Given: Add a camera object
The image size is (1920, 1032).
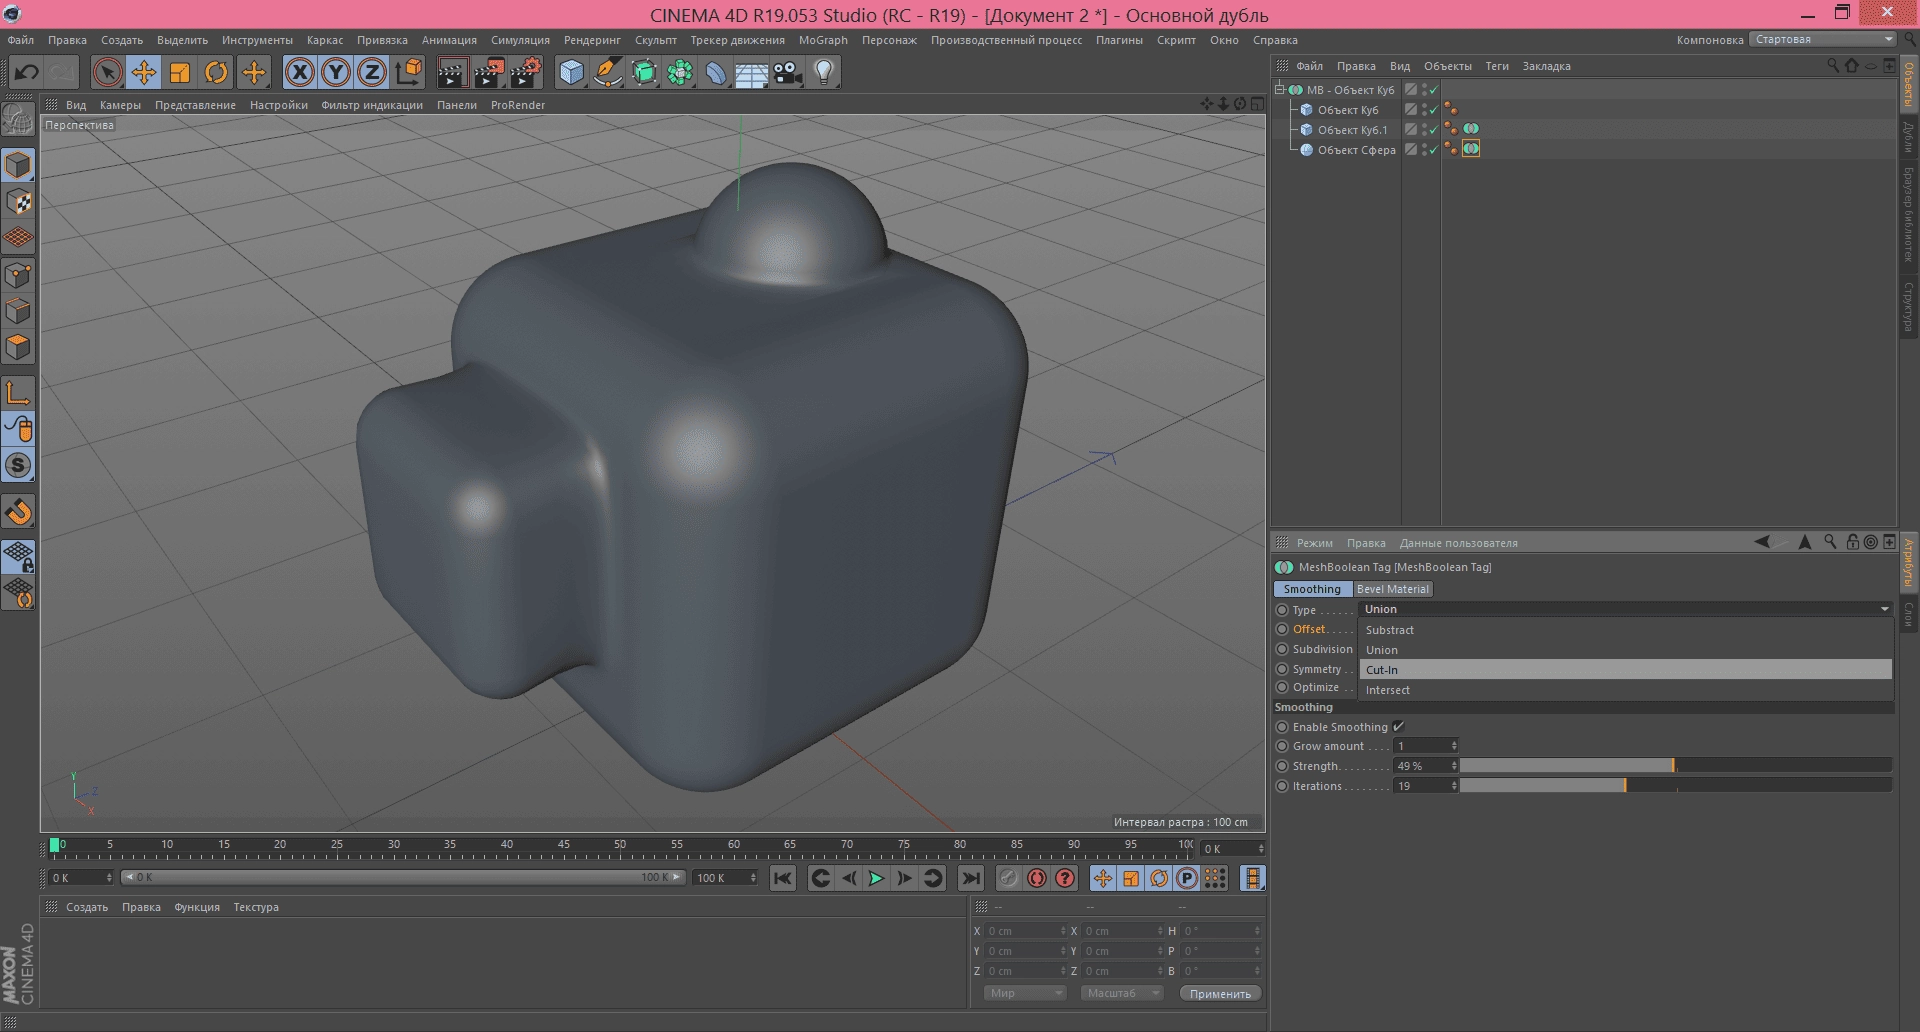Looking at the screenshot, I should point(788,72).
